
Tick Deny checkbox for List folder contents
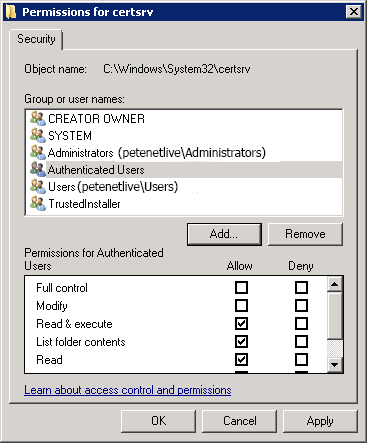[301, 341]
